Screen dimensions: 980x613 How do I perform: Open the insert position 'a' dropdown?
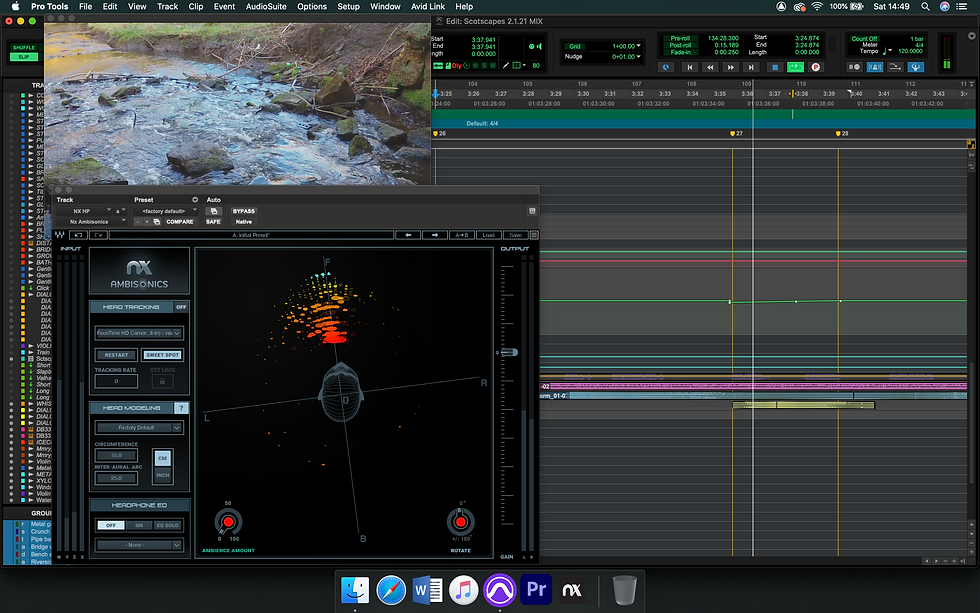(x=121, y=211)
